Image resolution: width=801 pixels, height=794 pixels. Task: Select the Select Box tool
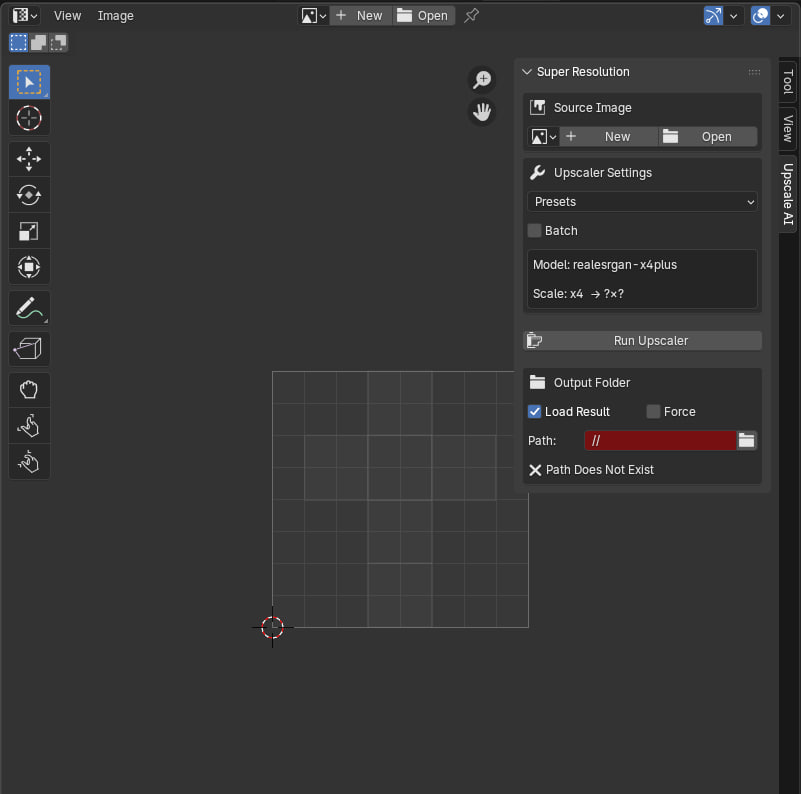pyautogui.click(x=29, y=82)
